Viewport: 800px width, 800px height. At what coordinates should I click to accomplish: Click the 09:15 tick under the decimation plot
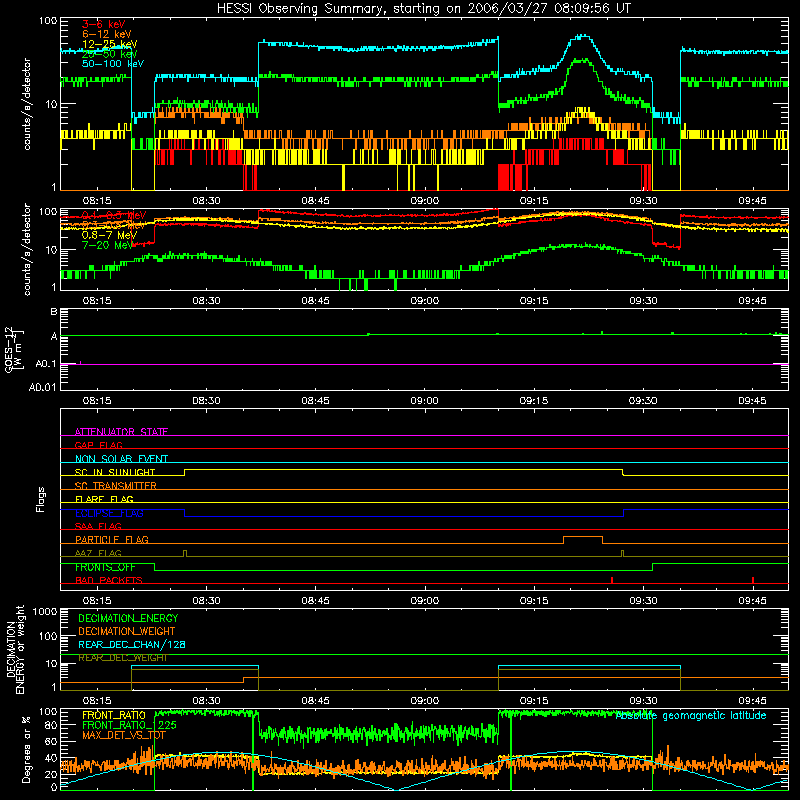534,701
